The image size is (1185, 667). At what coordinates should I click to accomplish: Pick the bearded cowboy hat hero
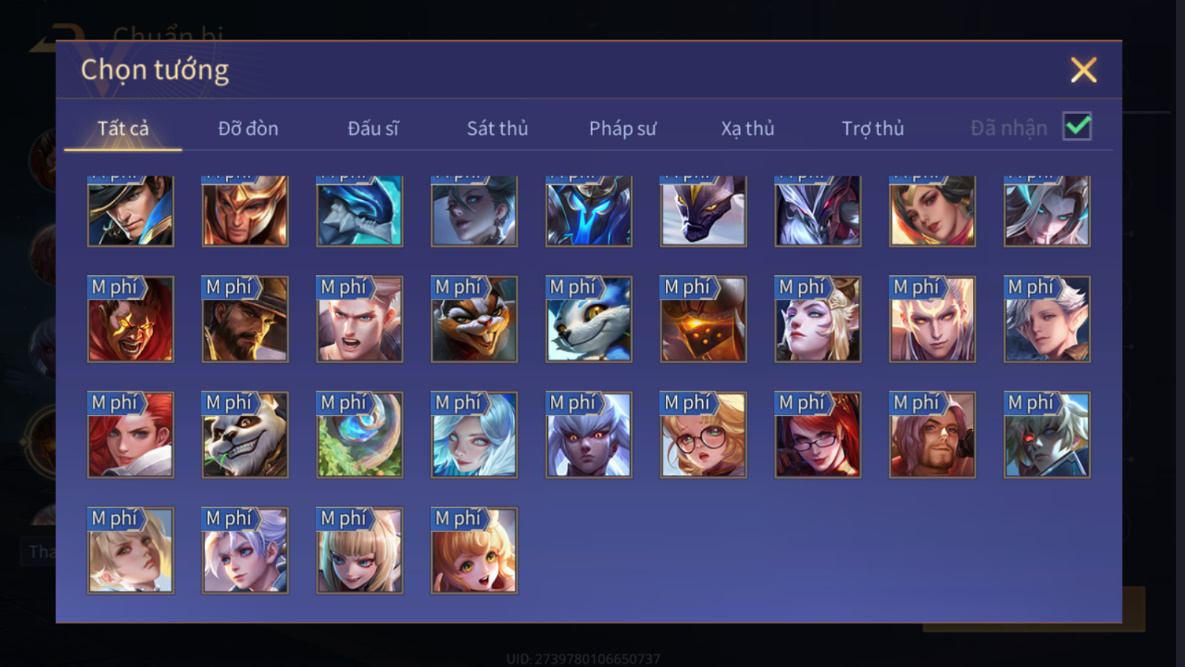click(245, 319)
